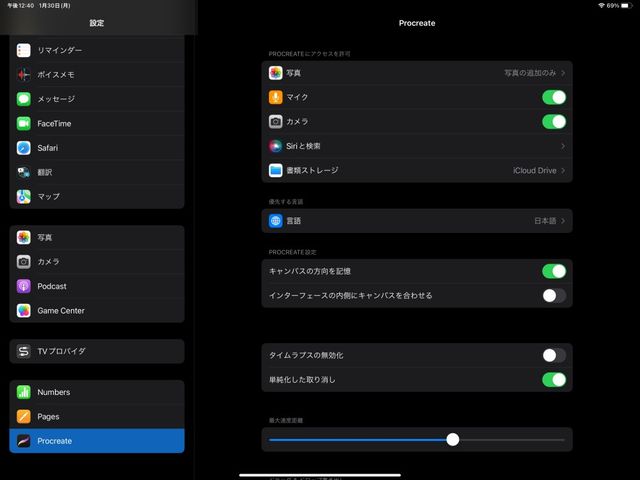Open Numbers settings in sidebar

(97, 392)
